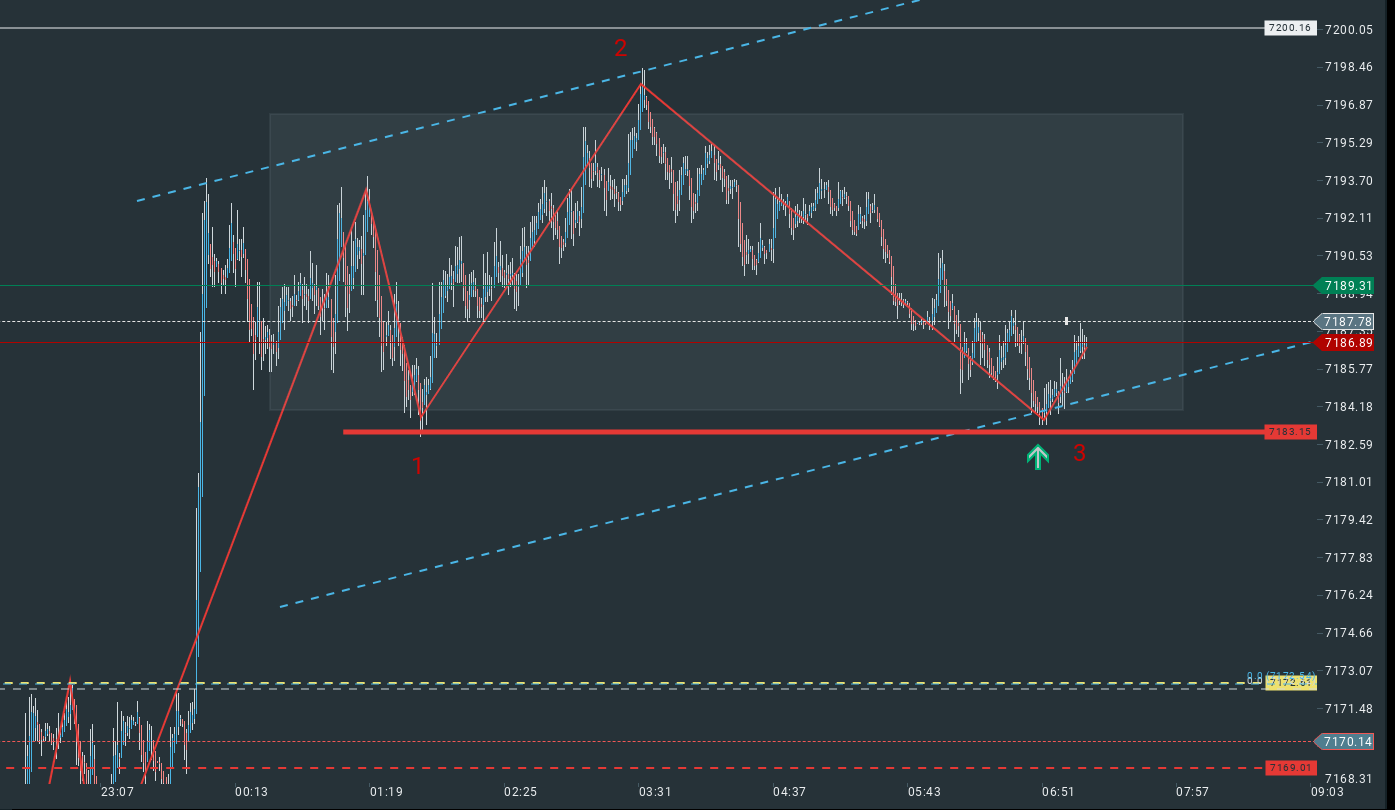Click the 06:51 time axis label
Viewport: 1395px width, 810px height.
[x=1058, y=792]
